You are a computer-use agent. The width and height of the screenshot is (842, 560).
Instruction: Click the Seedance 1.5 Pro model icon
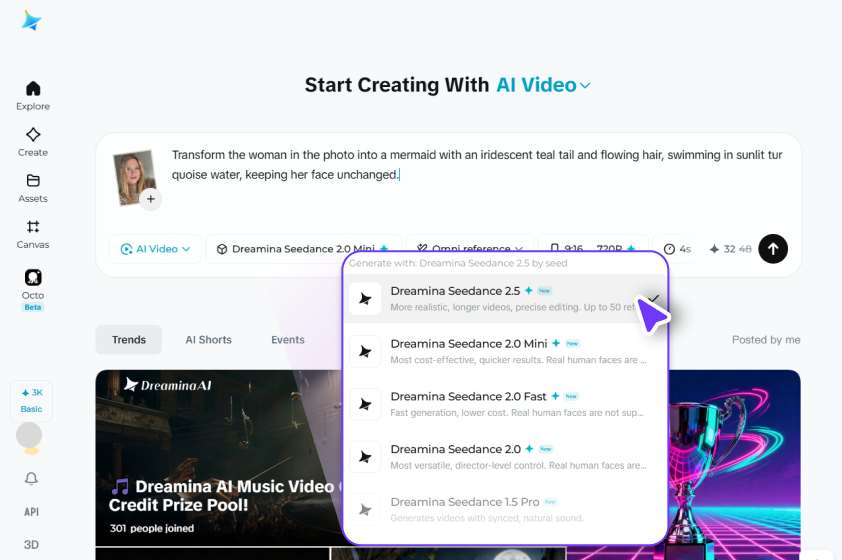365,510
